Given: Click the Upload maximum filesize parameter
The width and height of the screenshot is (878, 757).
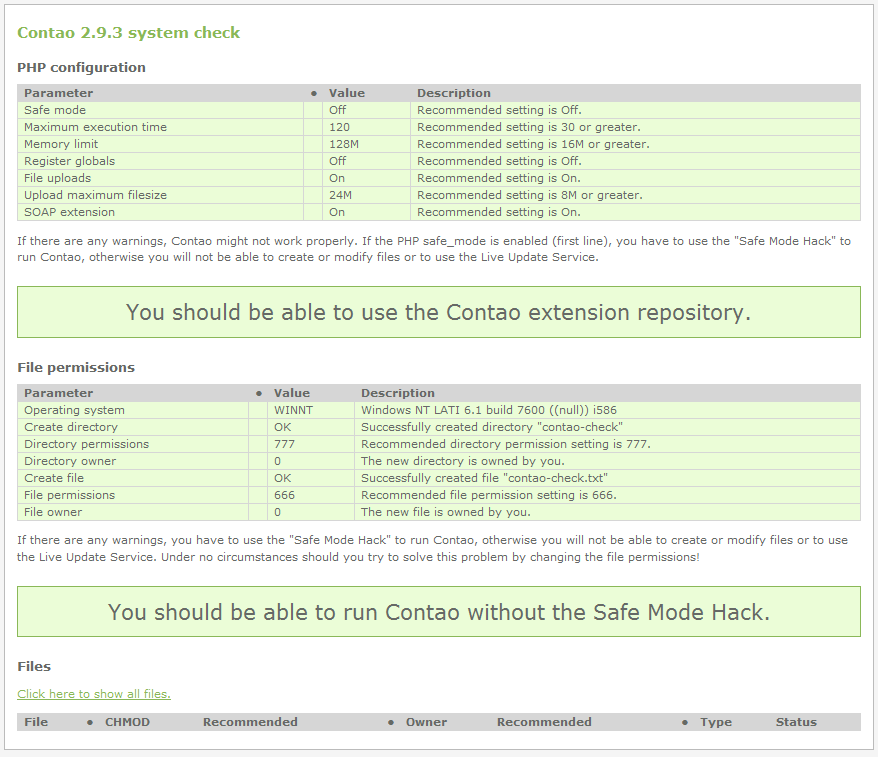Looking at the screenshot, I should click(x=95, y=195).
